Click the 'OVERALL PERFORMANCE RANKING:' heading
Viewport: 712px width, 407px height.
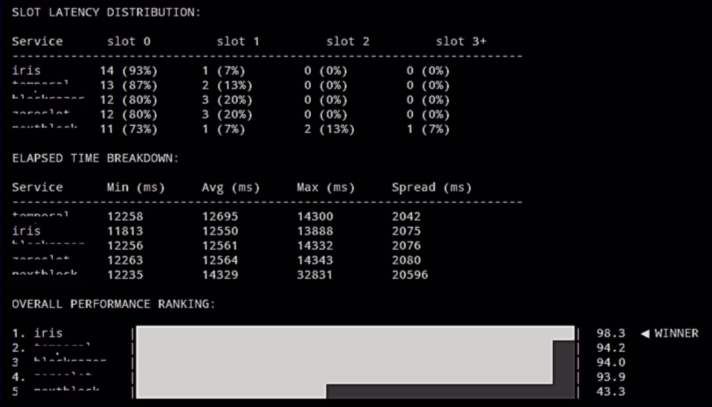114,304
